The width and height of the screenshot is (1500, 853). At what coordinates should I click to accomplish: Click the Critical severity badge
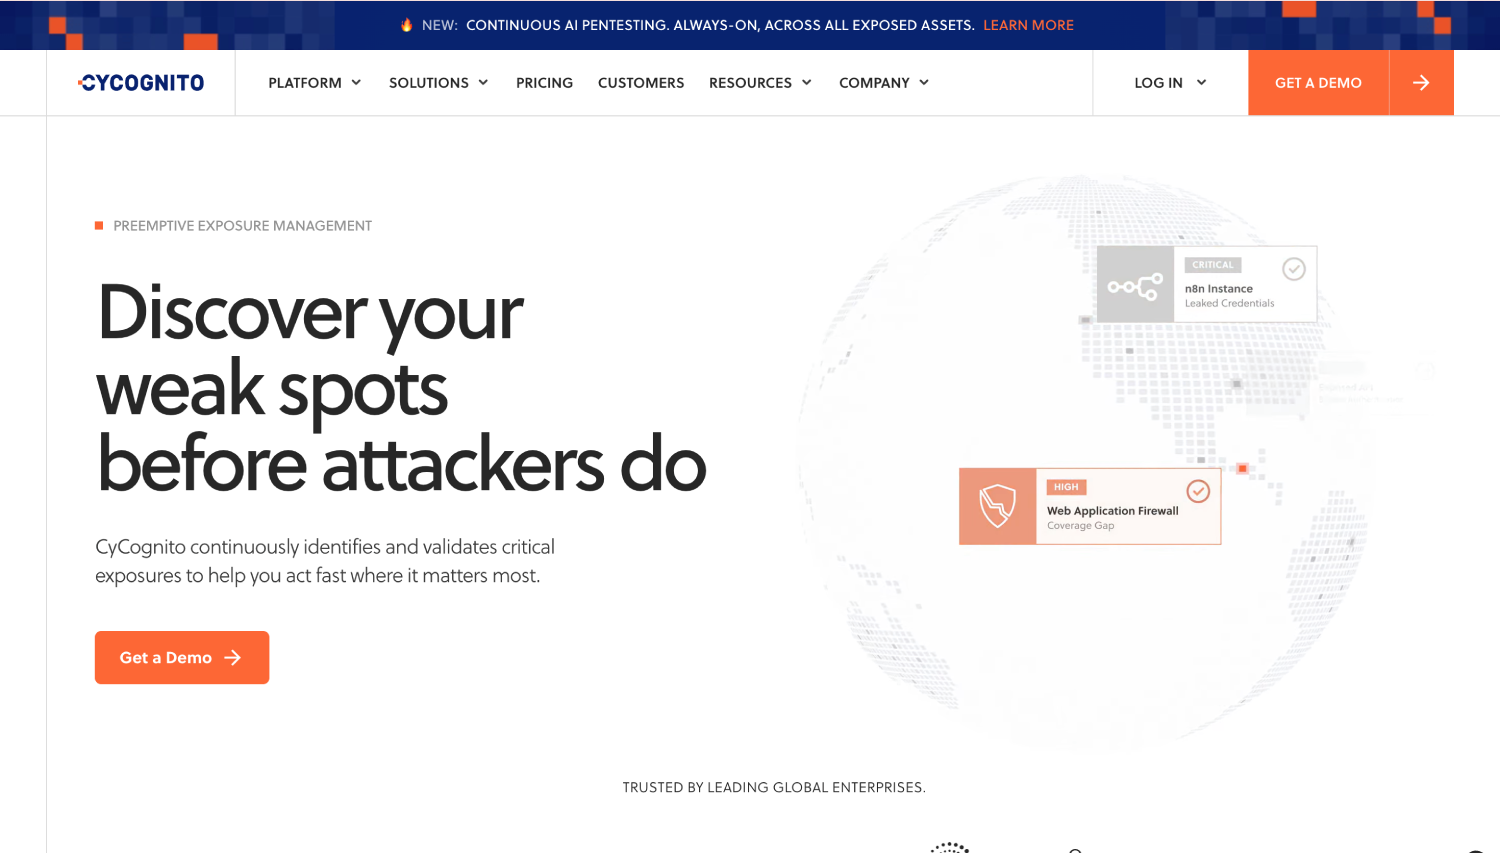click(1213, 265)
